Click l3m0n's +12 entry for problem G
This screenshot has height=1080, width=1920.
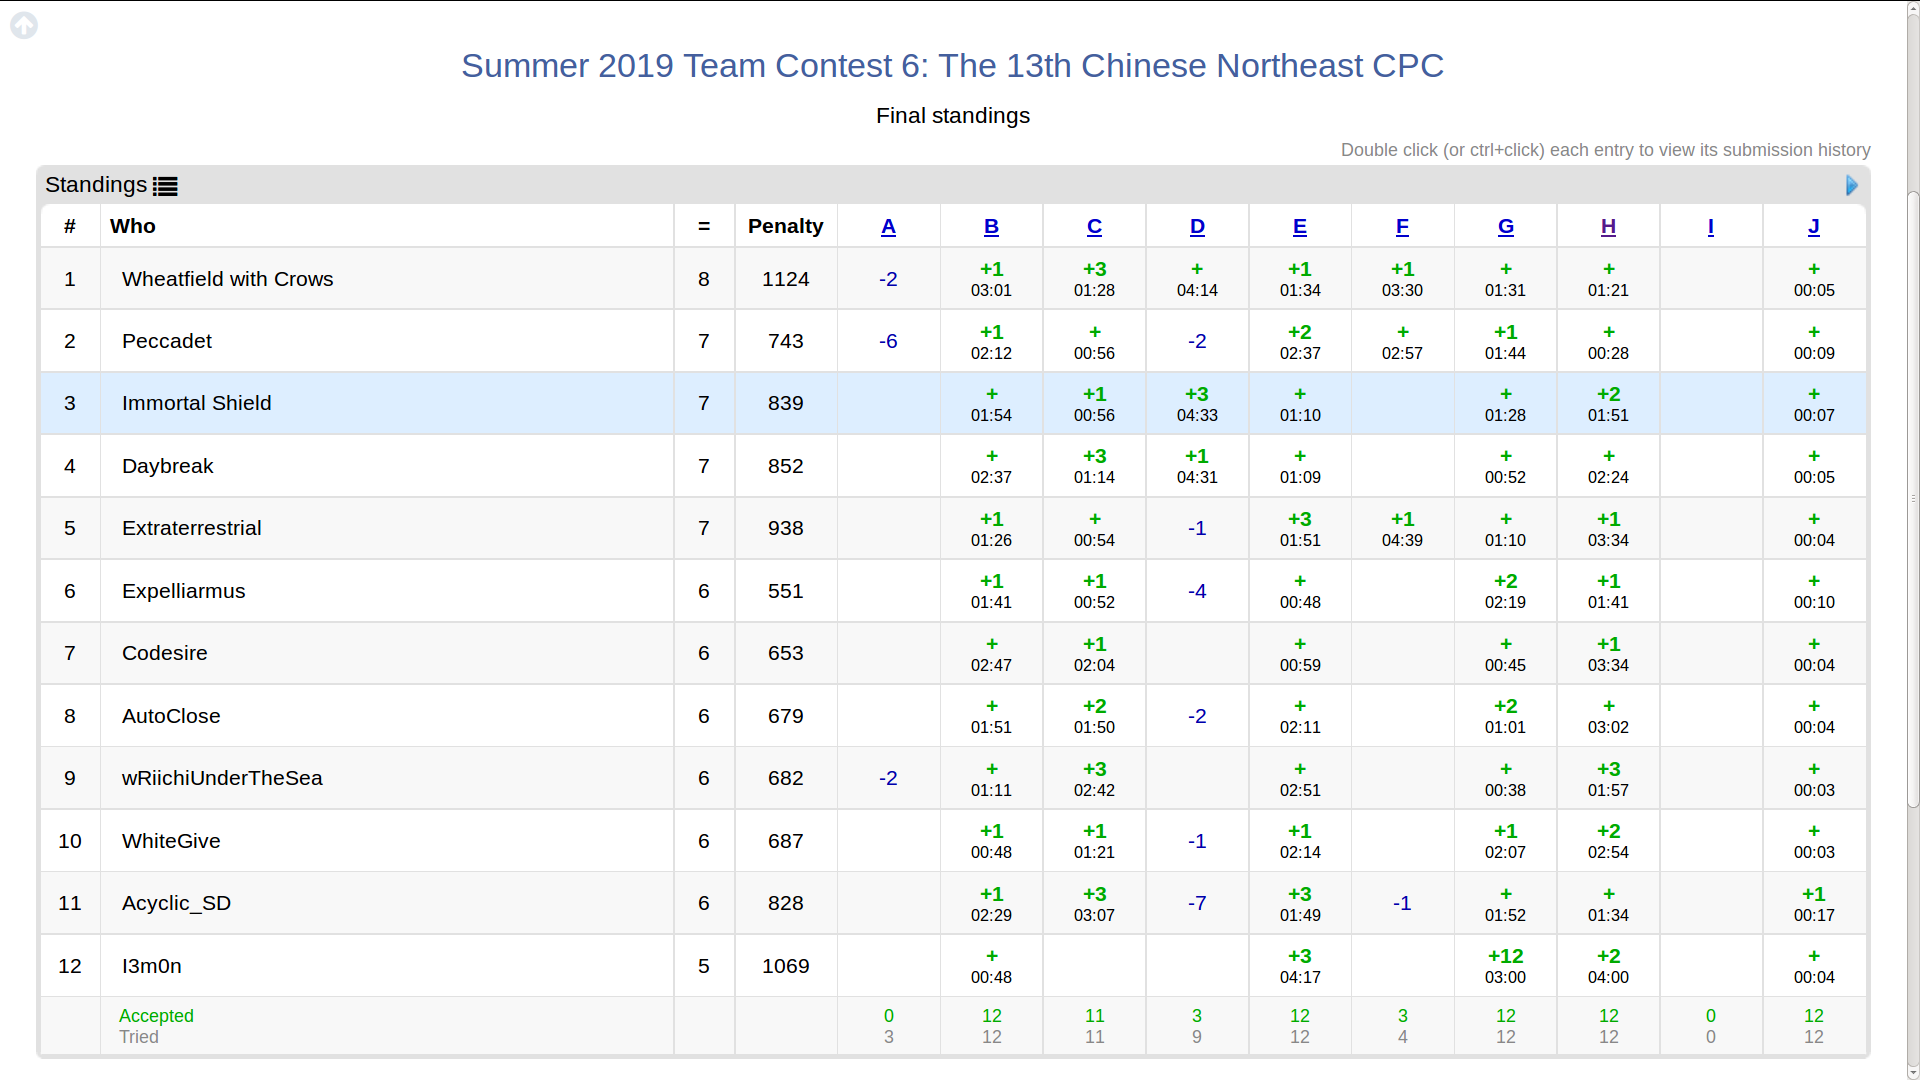tap(1505, 966)
